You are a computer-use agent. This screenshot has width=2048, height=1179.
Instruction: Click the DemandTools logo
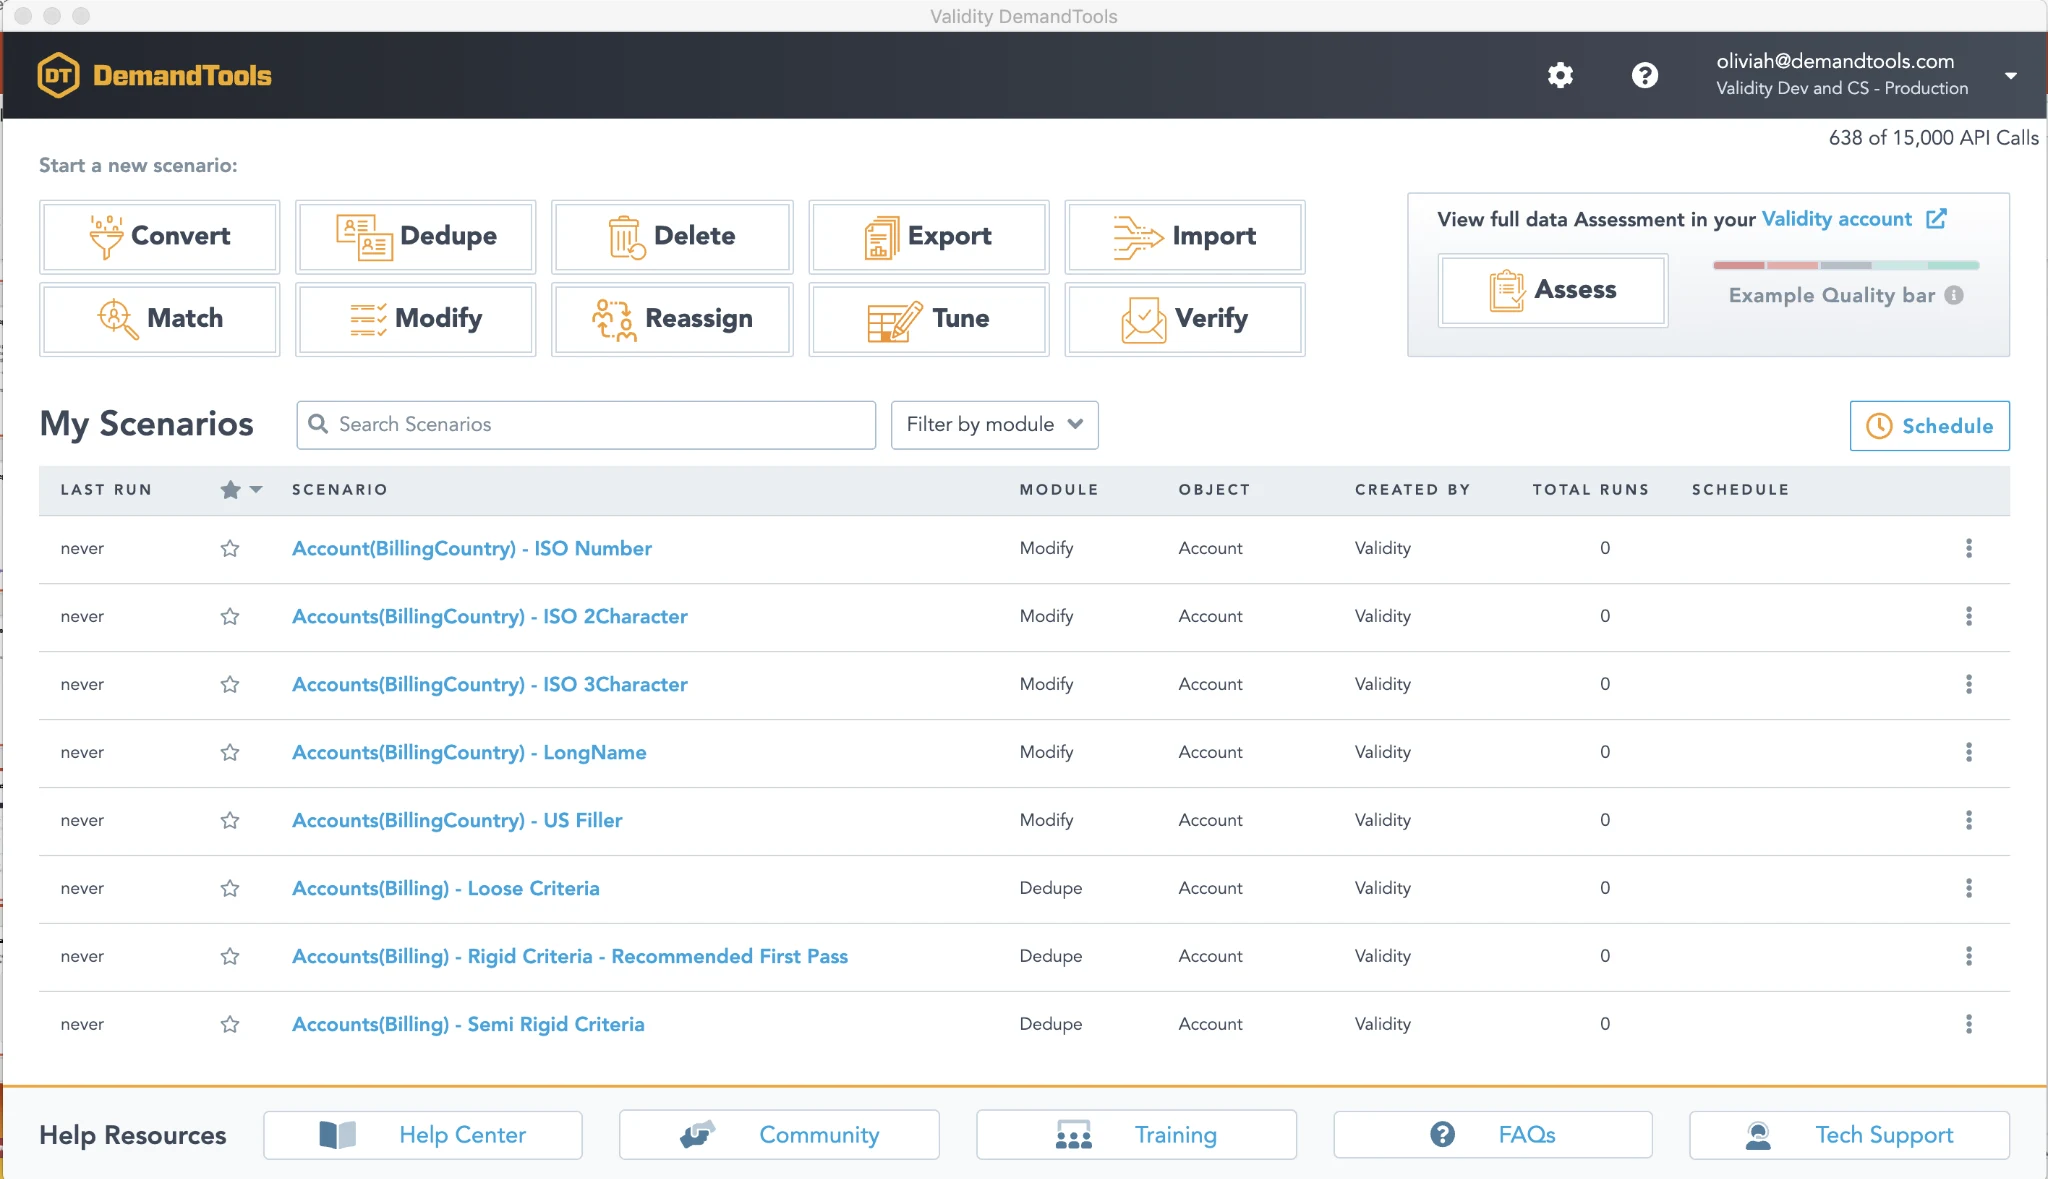pos(155,75)
